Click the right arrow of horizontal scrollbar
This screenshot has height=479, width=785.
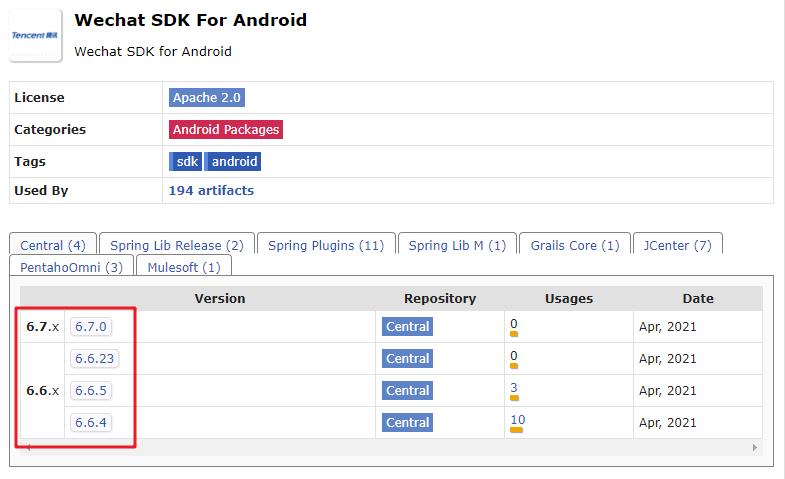point(754,447)
